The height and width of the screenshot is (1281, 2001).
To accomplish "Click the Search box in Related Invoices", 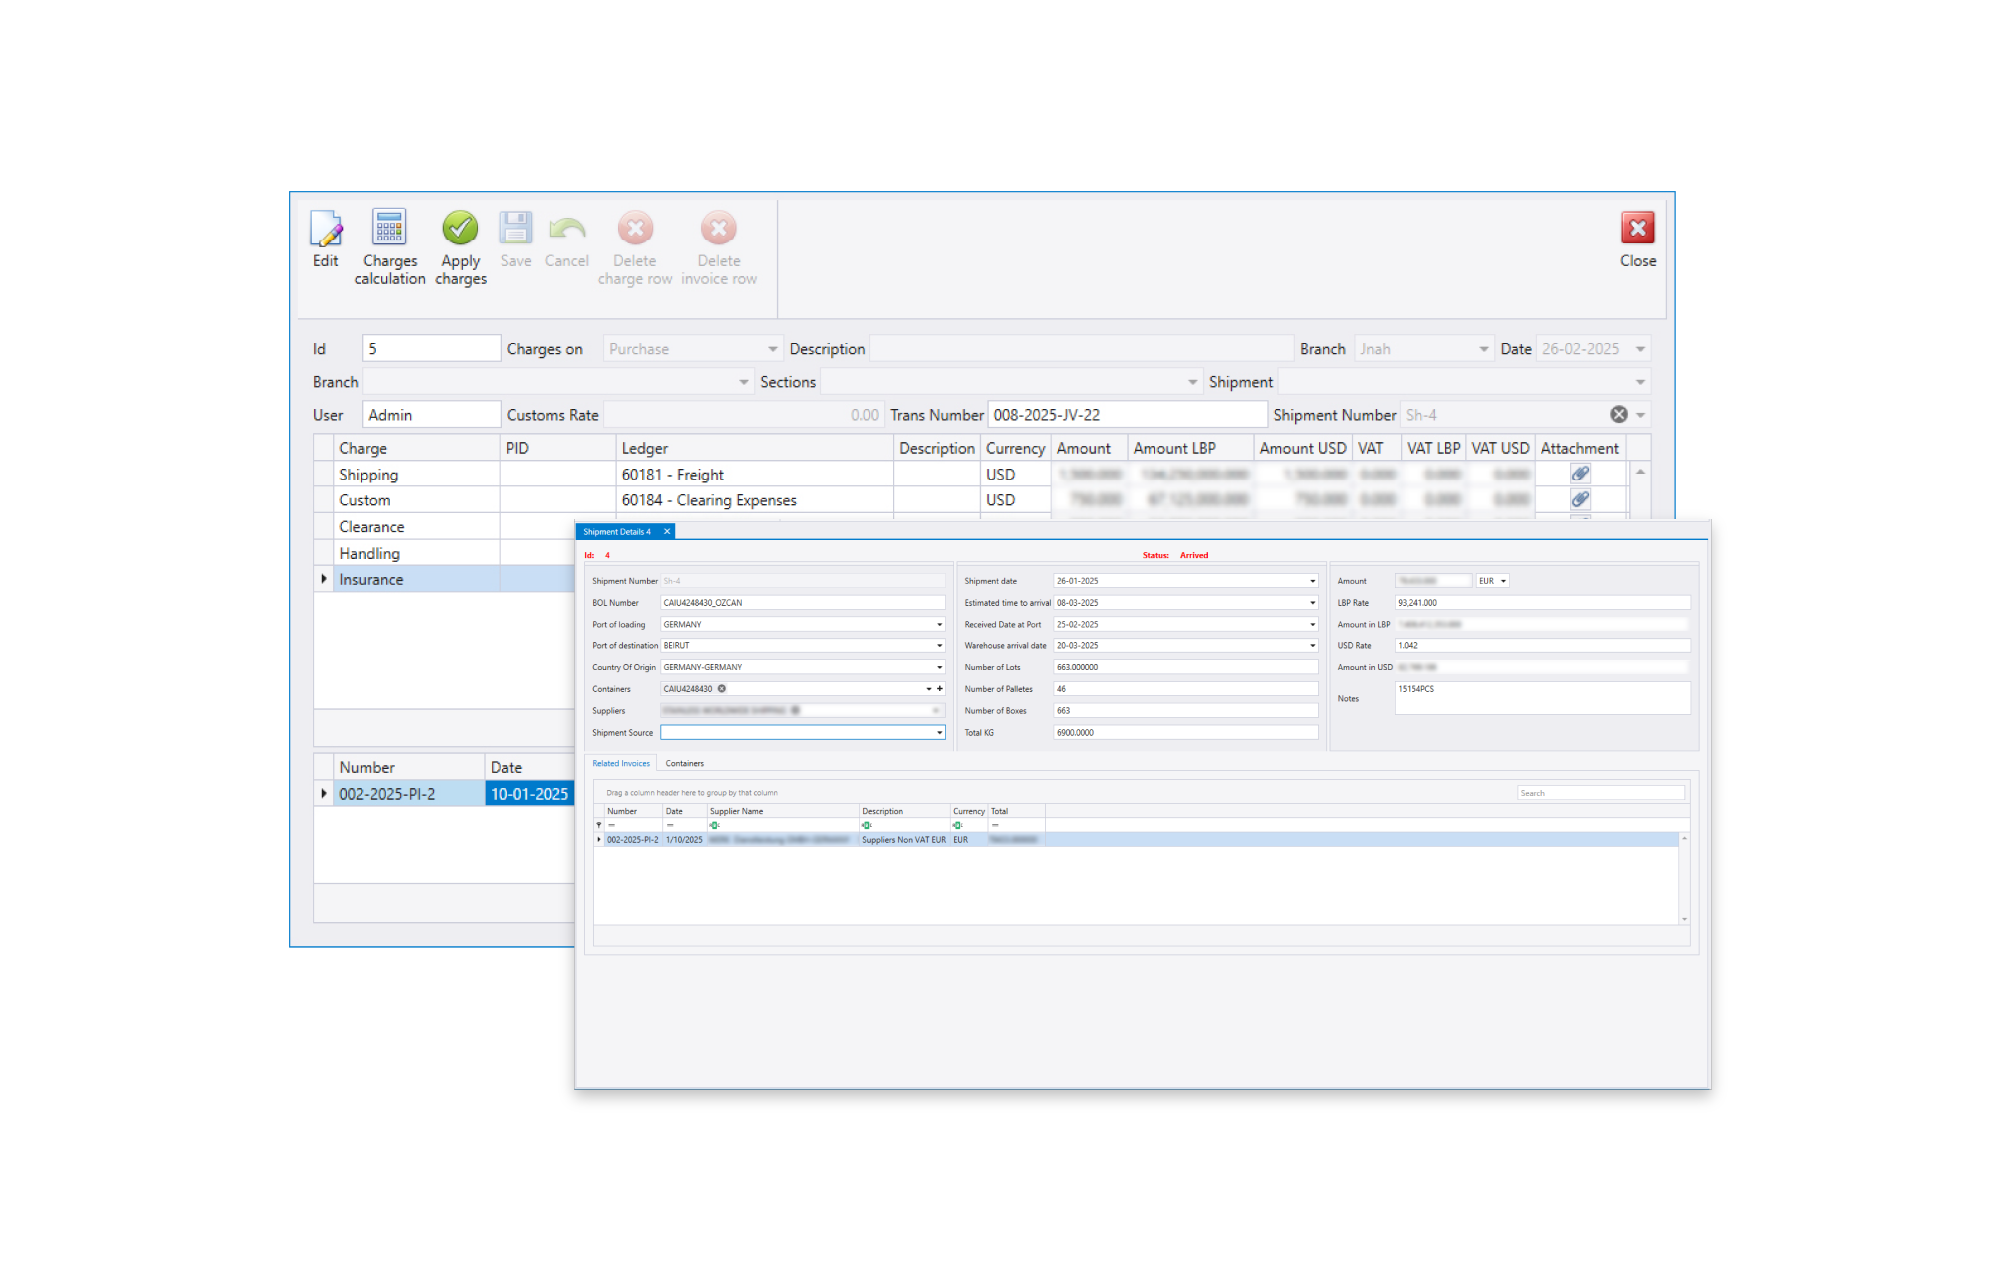I will pyautogui.click(x=1600, y=793).
